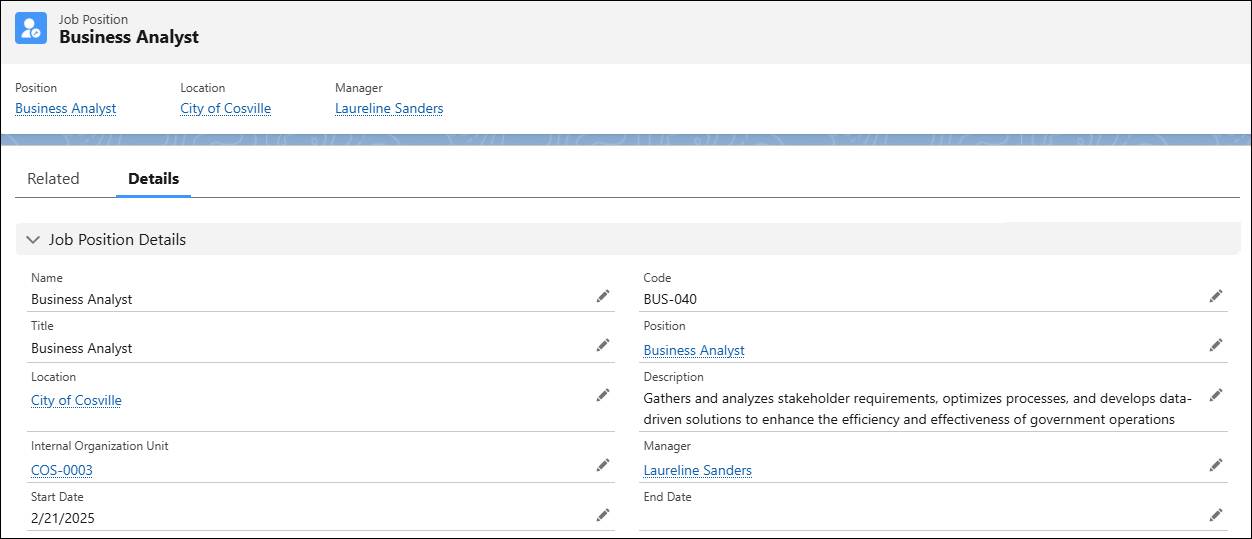Edit the Location field pencil icon
This screenshot has height=539, width=1252.
[x=603, y=395]
